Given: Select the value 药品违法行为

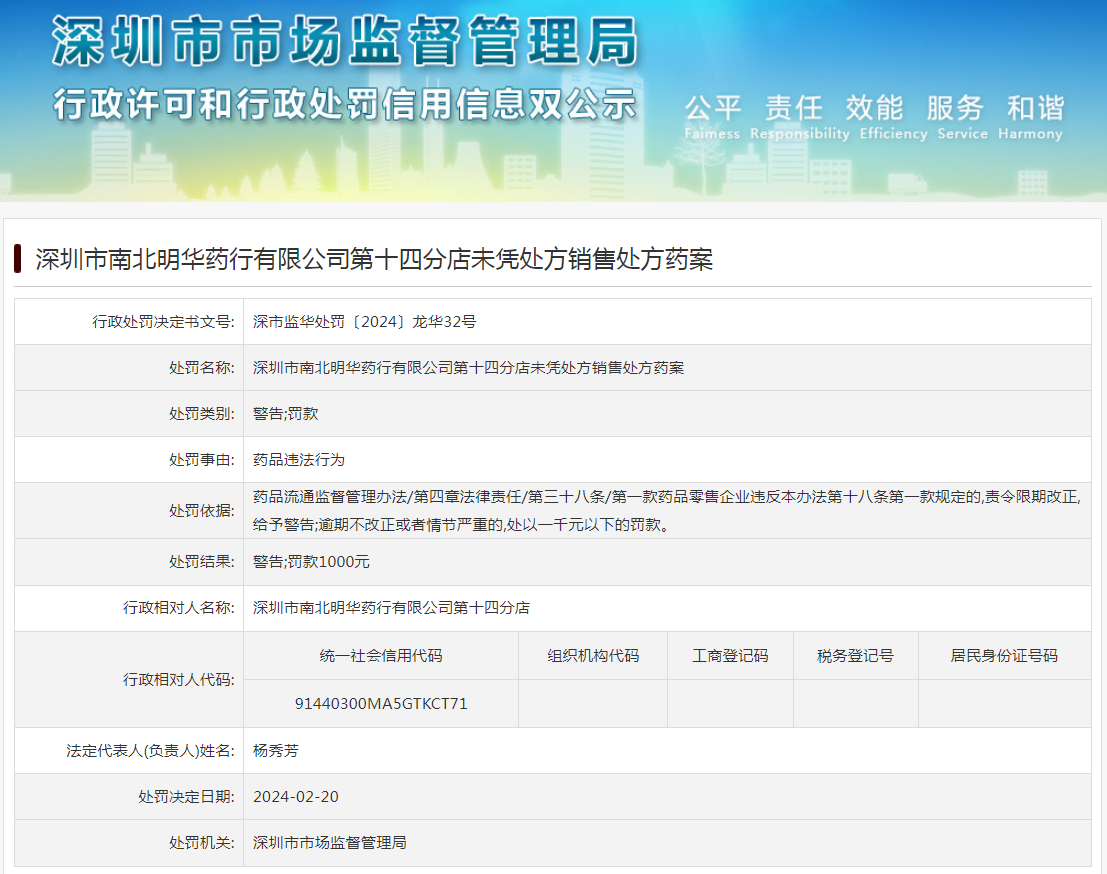Looking at the screenshot, I should tap(299, 460).
